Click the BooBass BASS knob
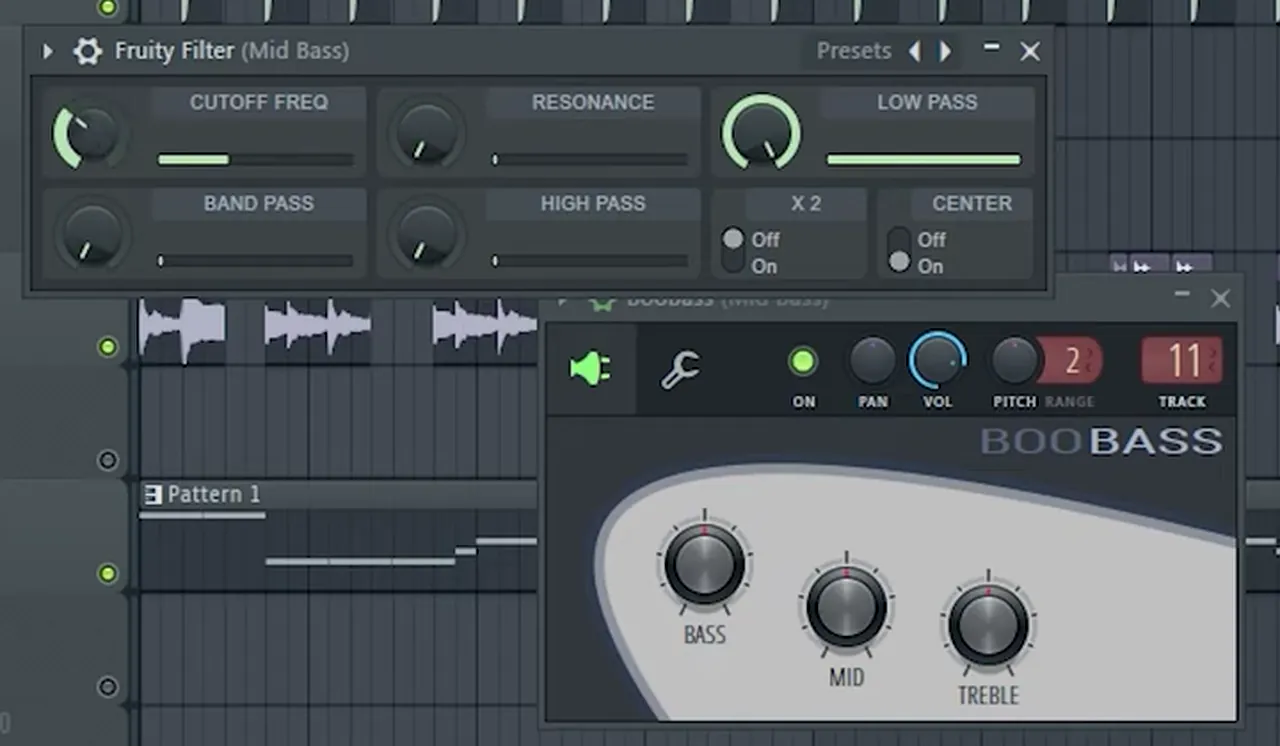1280x746 pixels. [704, 564]
